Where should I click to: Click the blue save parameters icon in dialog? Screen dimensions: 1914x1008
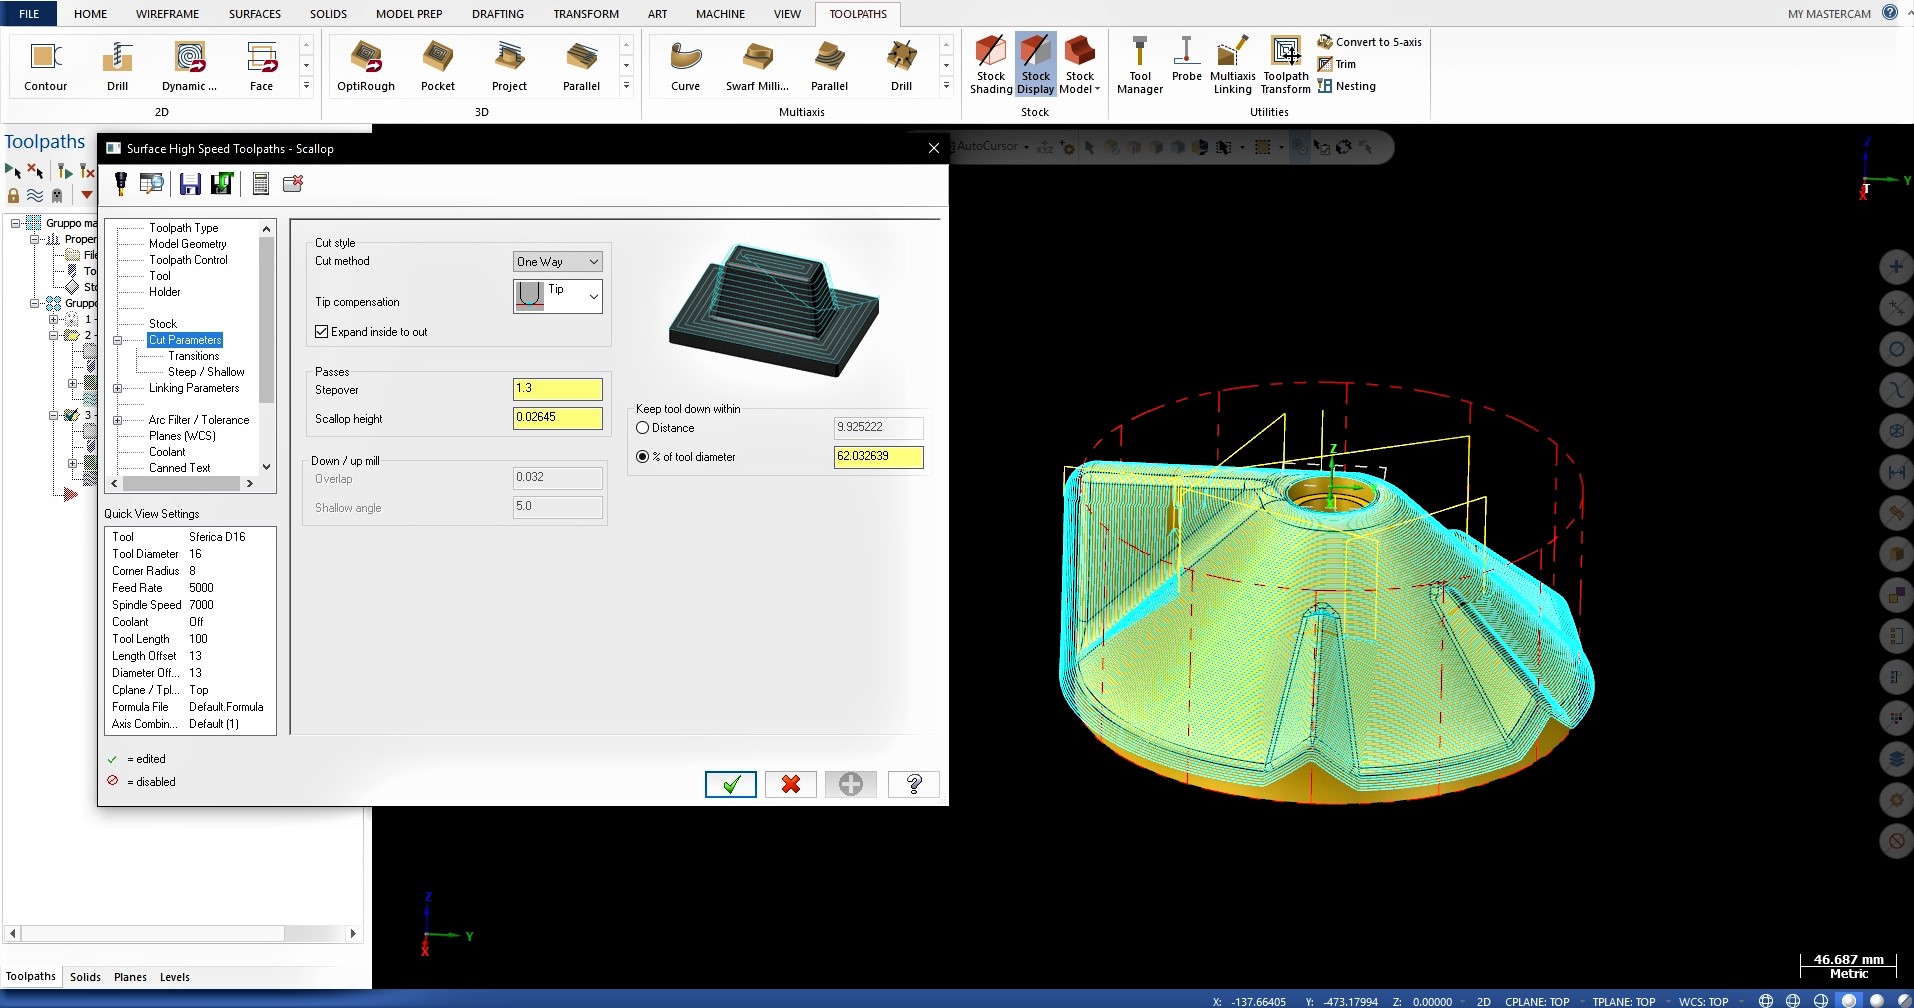pyautogui.click(x=190, y=183)
